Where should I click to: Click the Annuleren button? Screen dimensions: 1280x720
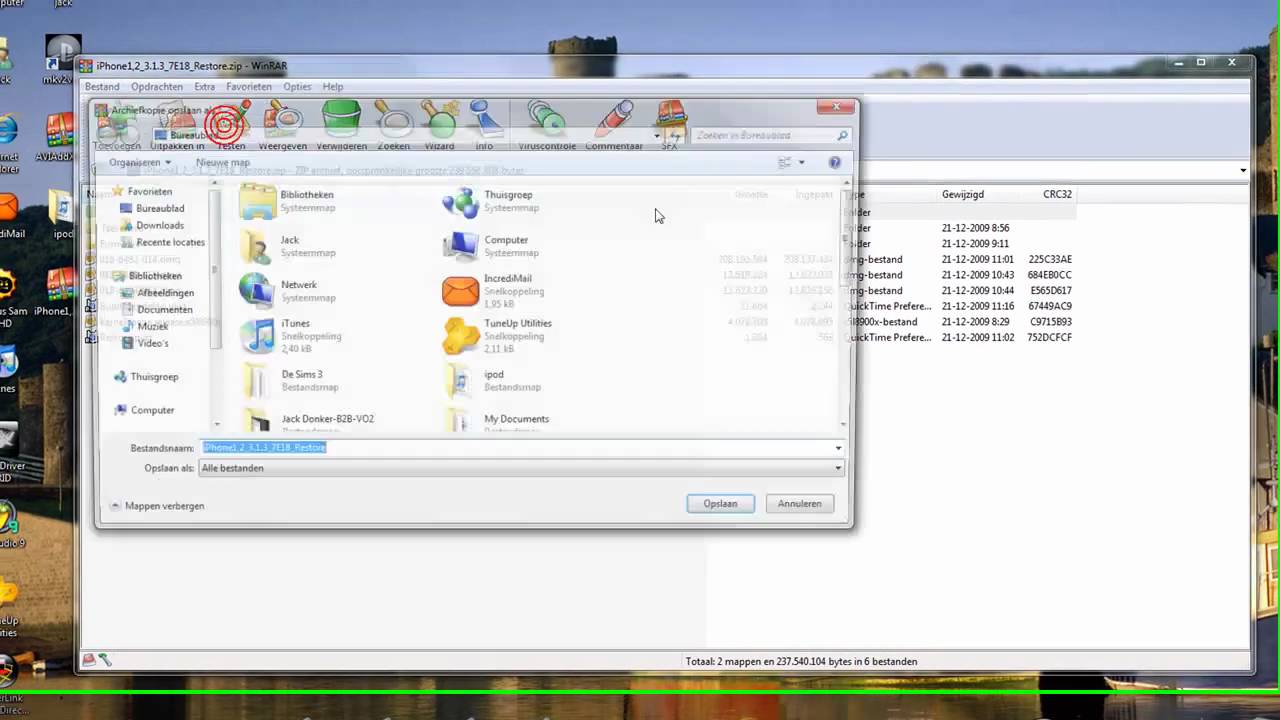[x=800, y=504]
